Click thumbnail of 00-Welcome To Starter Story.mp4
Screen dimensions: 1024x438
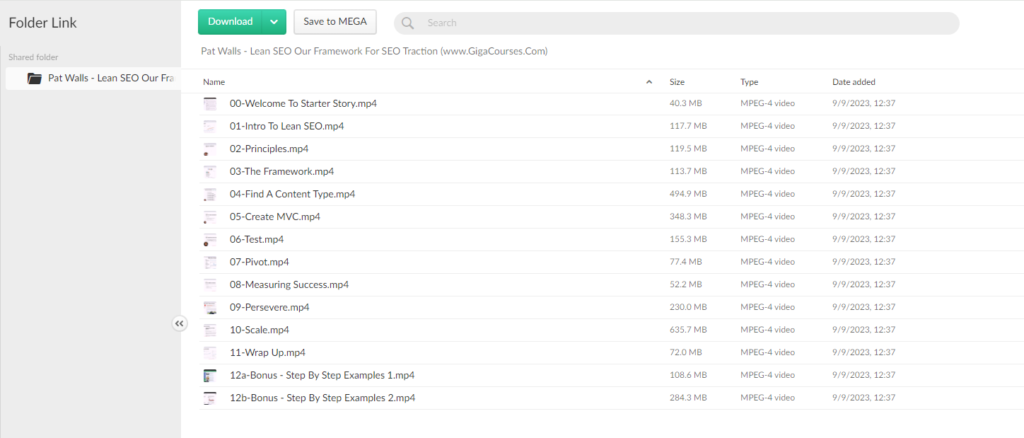click(210, 104)
